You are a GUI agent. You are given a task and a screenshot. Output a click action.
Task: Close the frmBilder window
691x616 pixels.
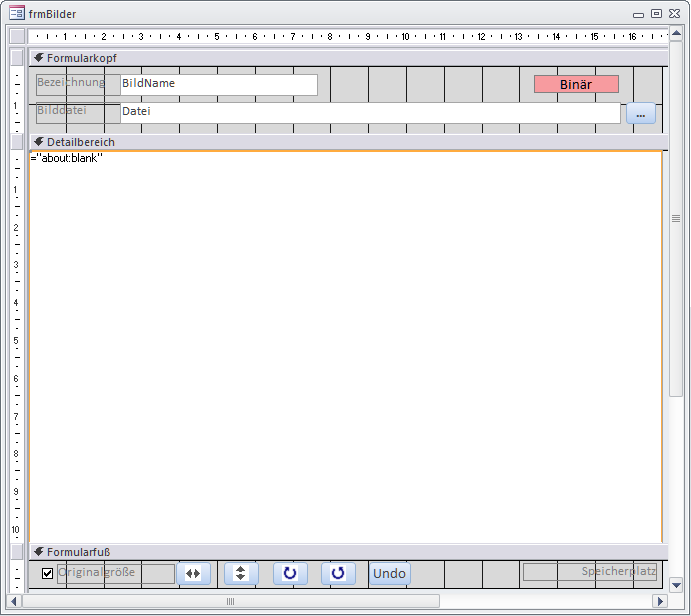[674, 14]
